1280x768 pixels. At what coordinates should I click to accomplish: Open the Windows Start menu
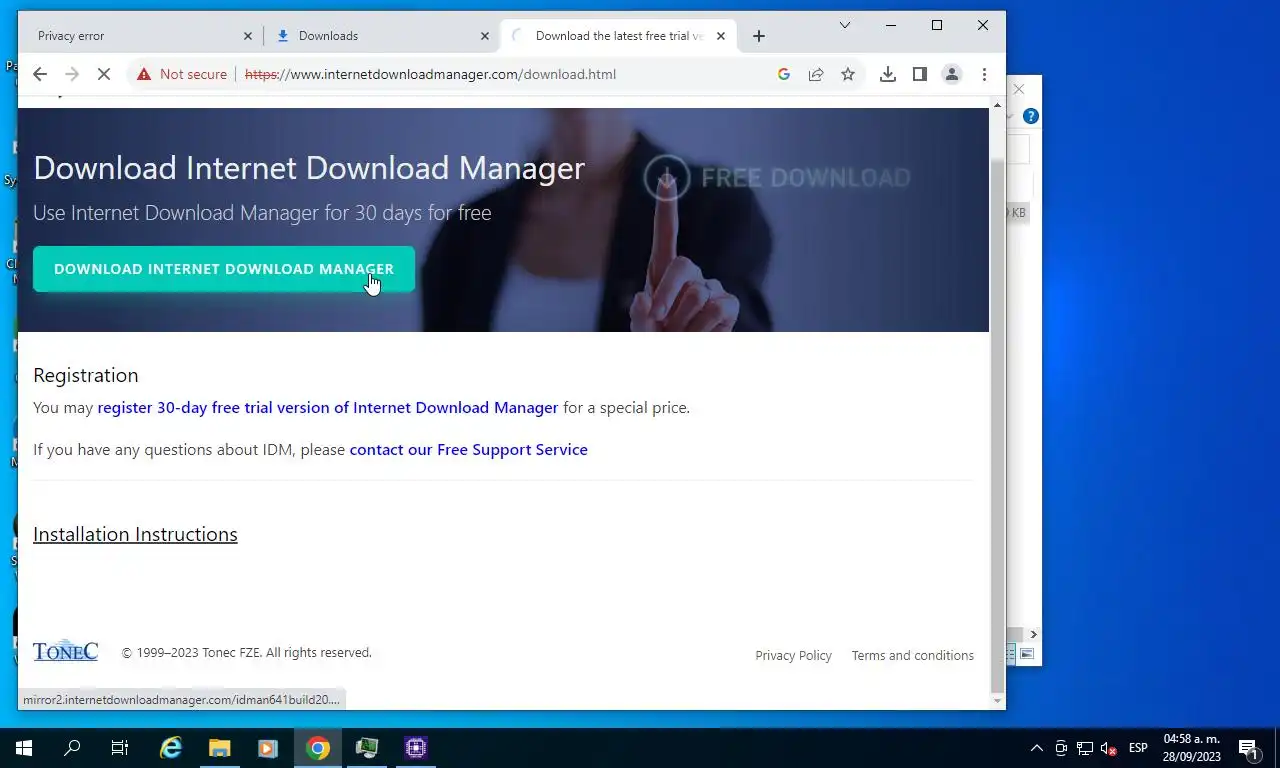point(24,748)
